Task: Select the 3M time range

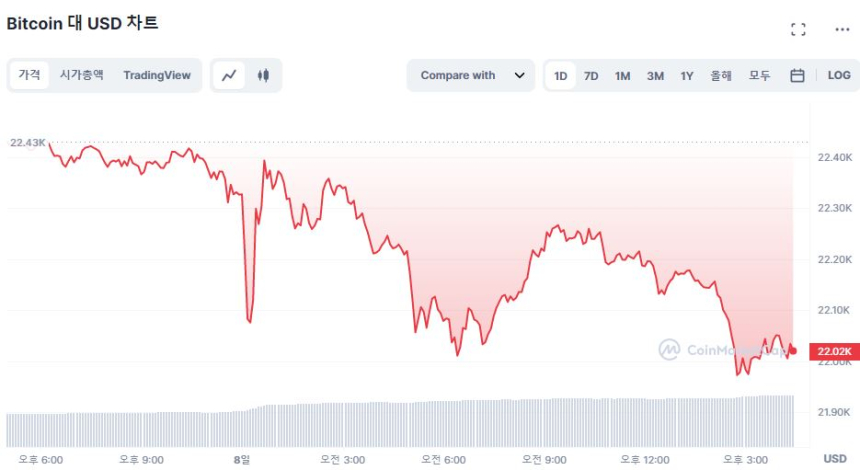Action: pyautogui.click(x=655, y=75)
